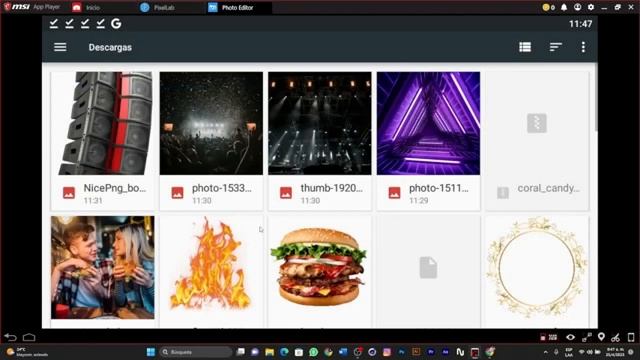This screenshot has width=640, height=360.
Task: Click the scissors screenshot icon in bottom bar
Action: (616, 337)
